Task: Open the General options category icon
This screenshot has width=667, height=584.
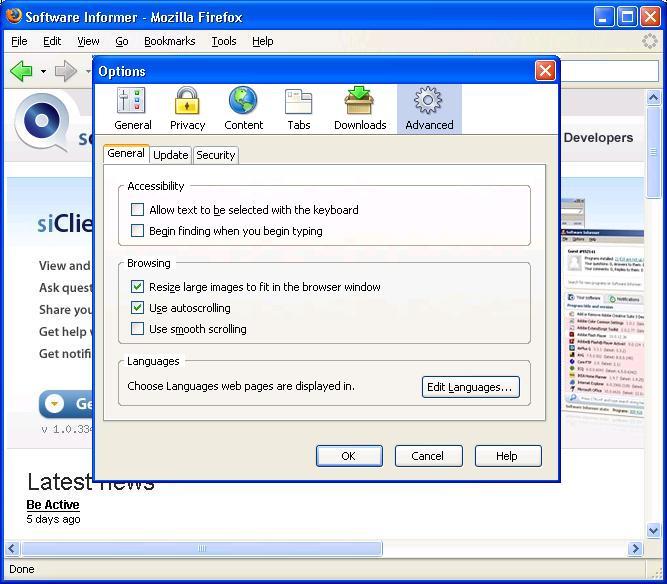Action: pos(132,109)
